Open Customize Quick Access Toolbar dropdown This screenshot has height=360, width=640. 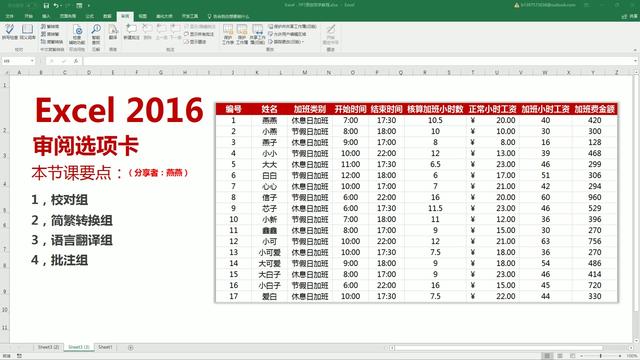pos(89,5)
